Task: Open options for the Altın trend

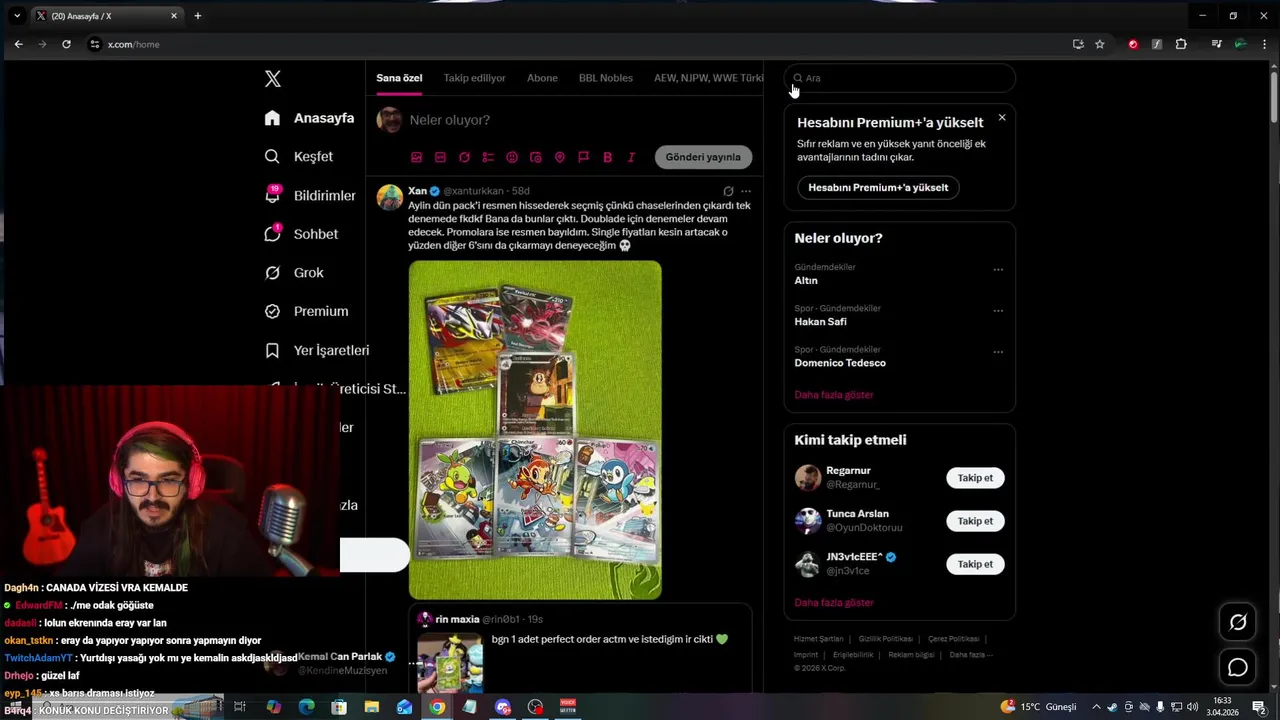Action: (x=998, y=270)
